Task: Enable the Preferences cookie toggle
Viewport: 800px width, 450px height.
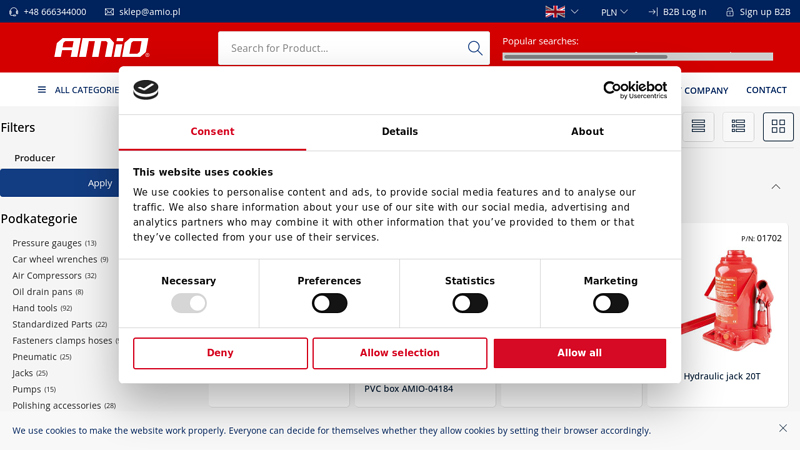Action: [x=329, y=303]
